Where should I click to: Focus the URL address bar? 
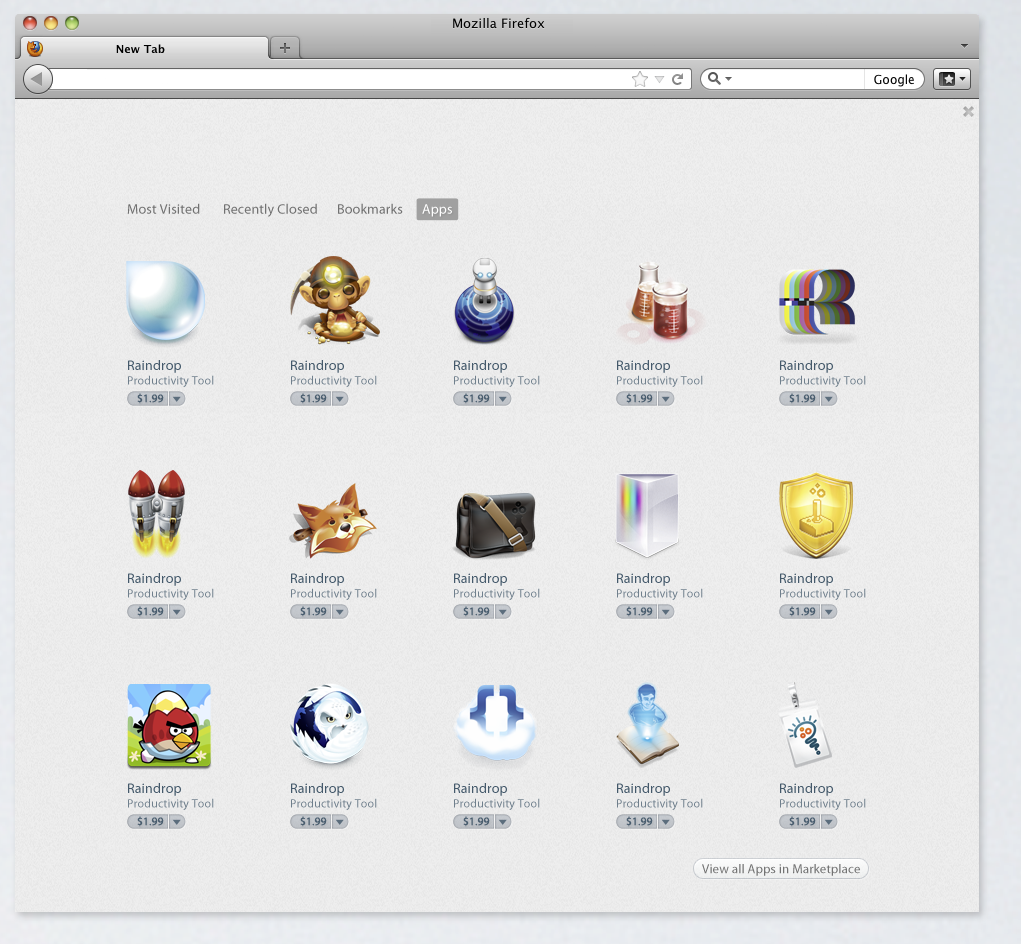point(341,79)
